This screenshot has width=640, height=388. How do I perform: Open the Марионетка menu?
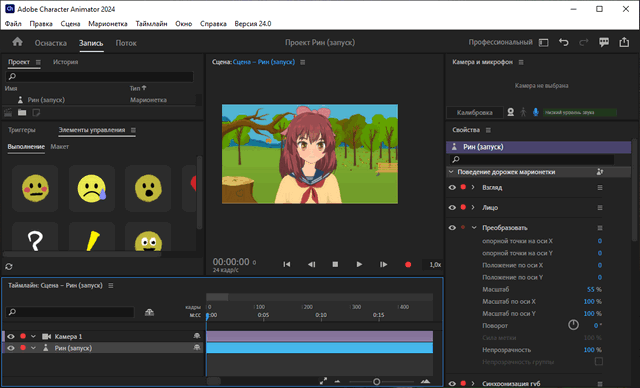pyautogui.click(x=108, y=24)
